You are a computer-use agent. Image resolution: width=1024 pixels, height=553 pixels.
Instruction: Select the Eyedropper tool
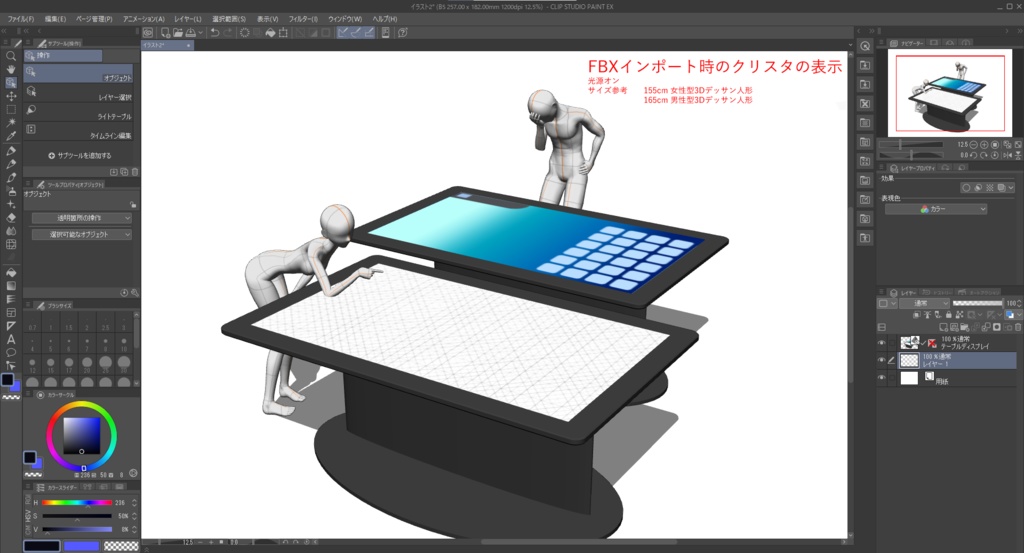[x=10, y=136]
